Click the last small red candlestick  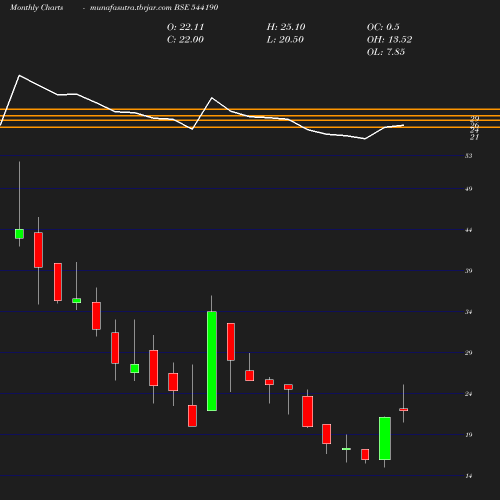[404, 410]
